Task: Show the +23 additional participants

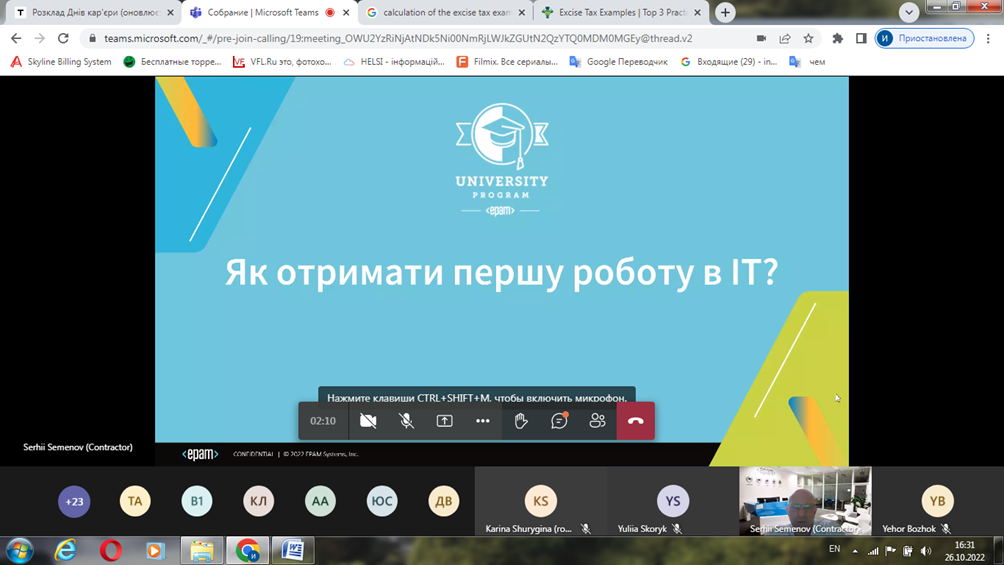Action: (74, 501)
